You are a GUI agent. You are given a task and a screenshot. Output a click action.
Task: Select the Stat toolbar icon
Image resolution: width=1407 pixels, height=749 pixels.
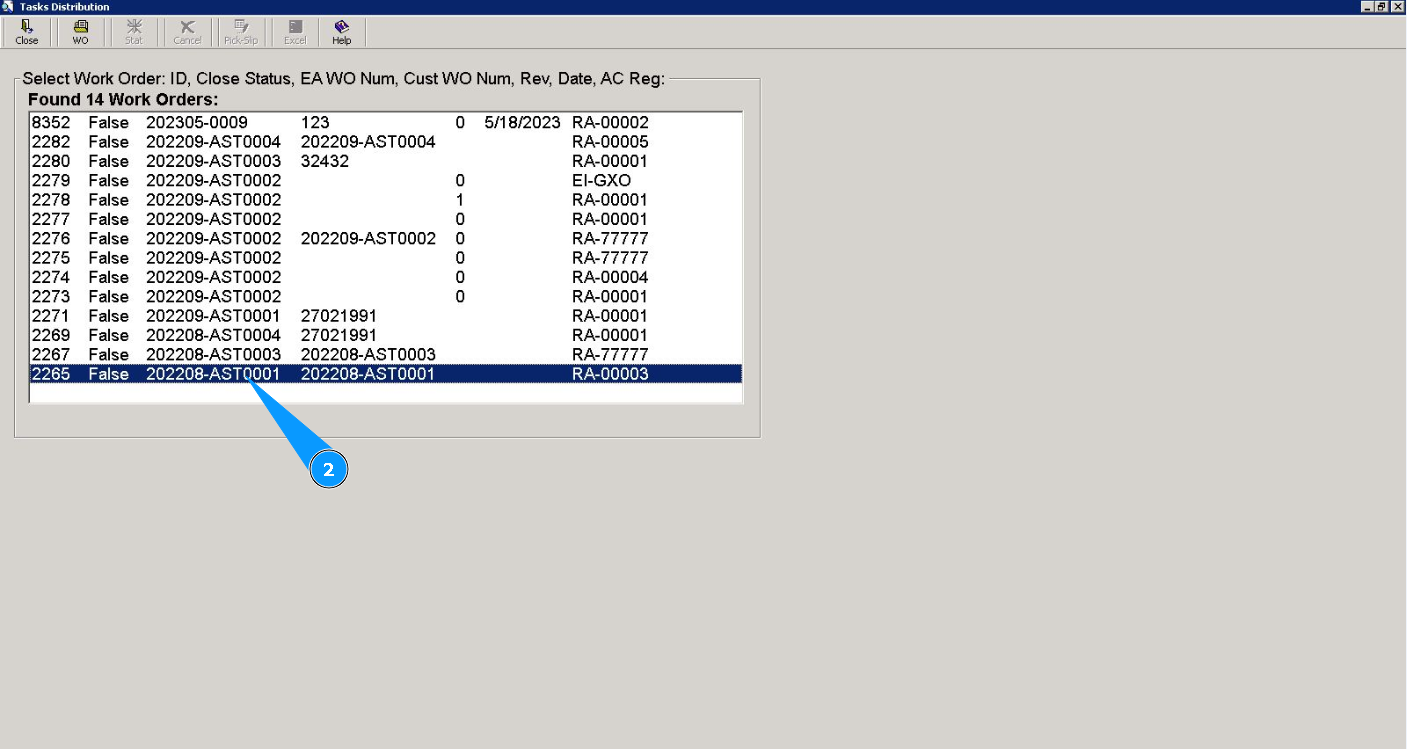(134, 33)
